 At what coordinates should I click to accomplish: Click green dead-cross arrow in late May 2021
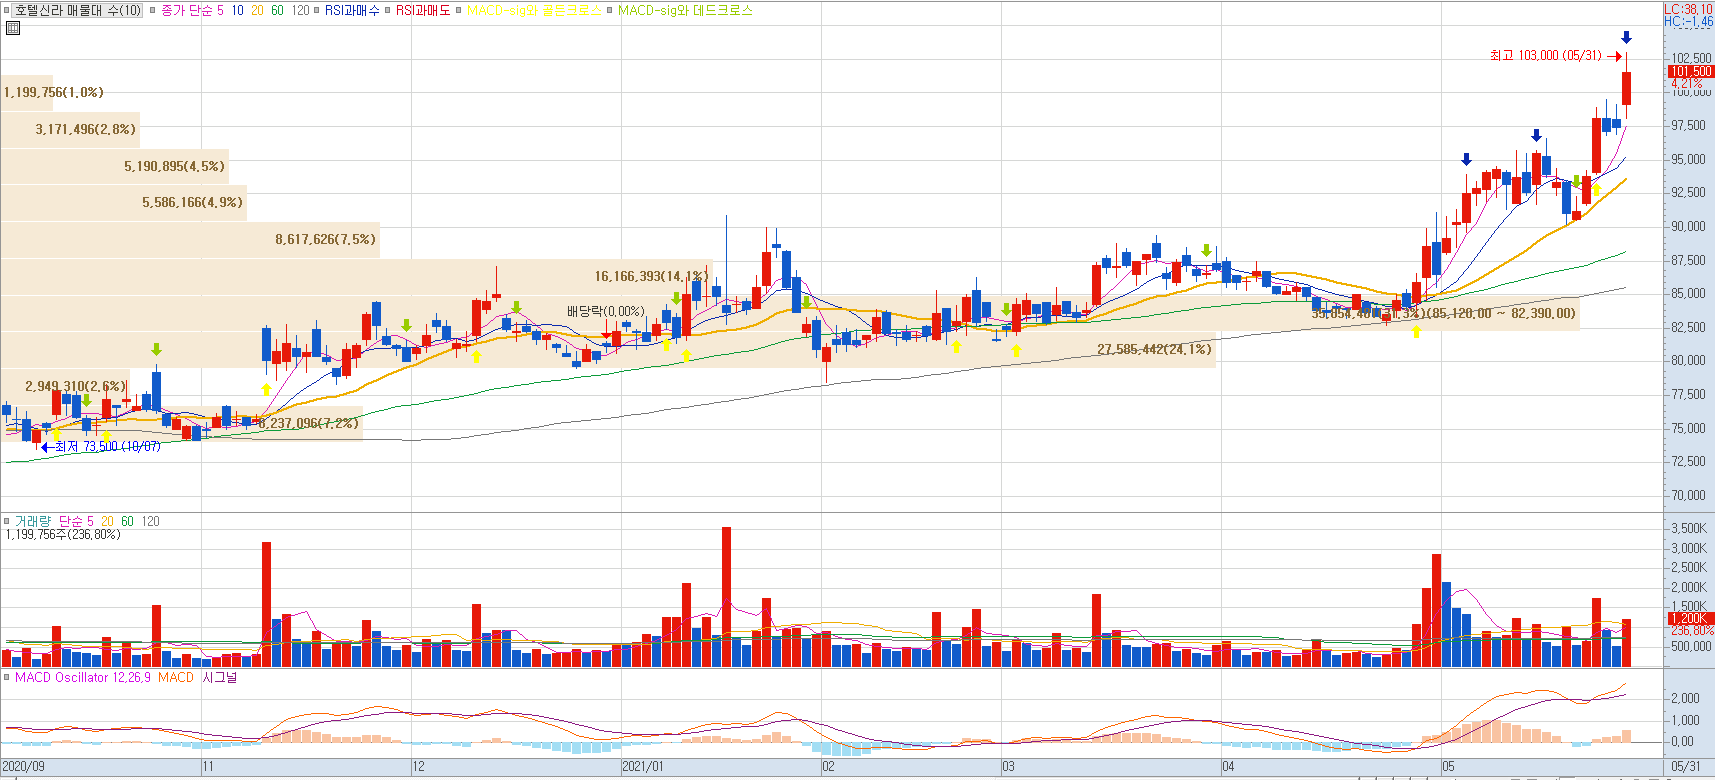[1576, 181]
